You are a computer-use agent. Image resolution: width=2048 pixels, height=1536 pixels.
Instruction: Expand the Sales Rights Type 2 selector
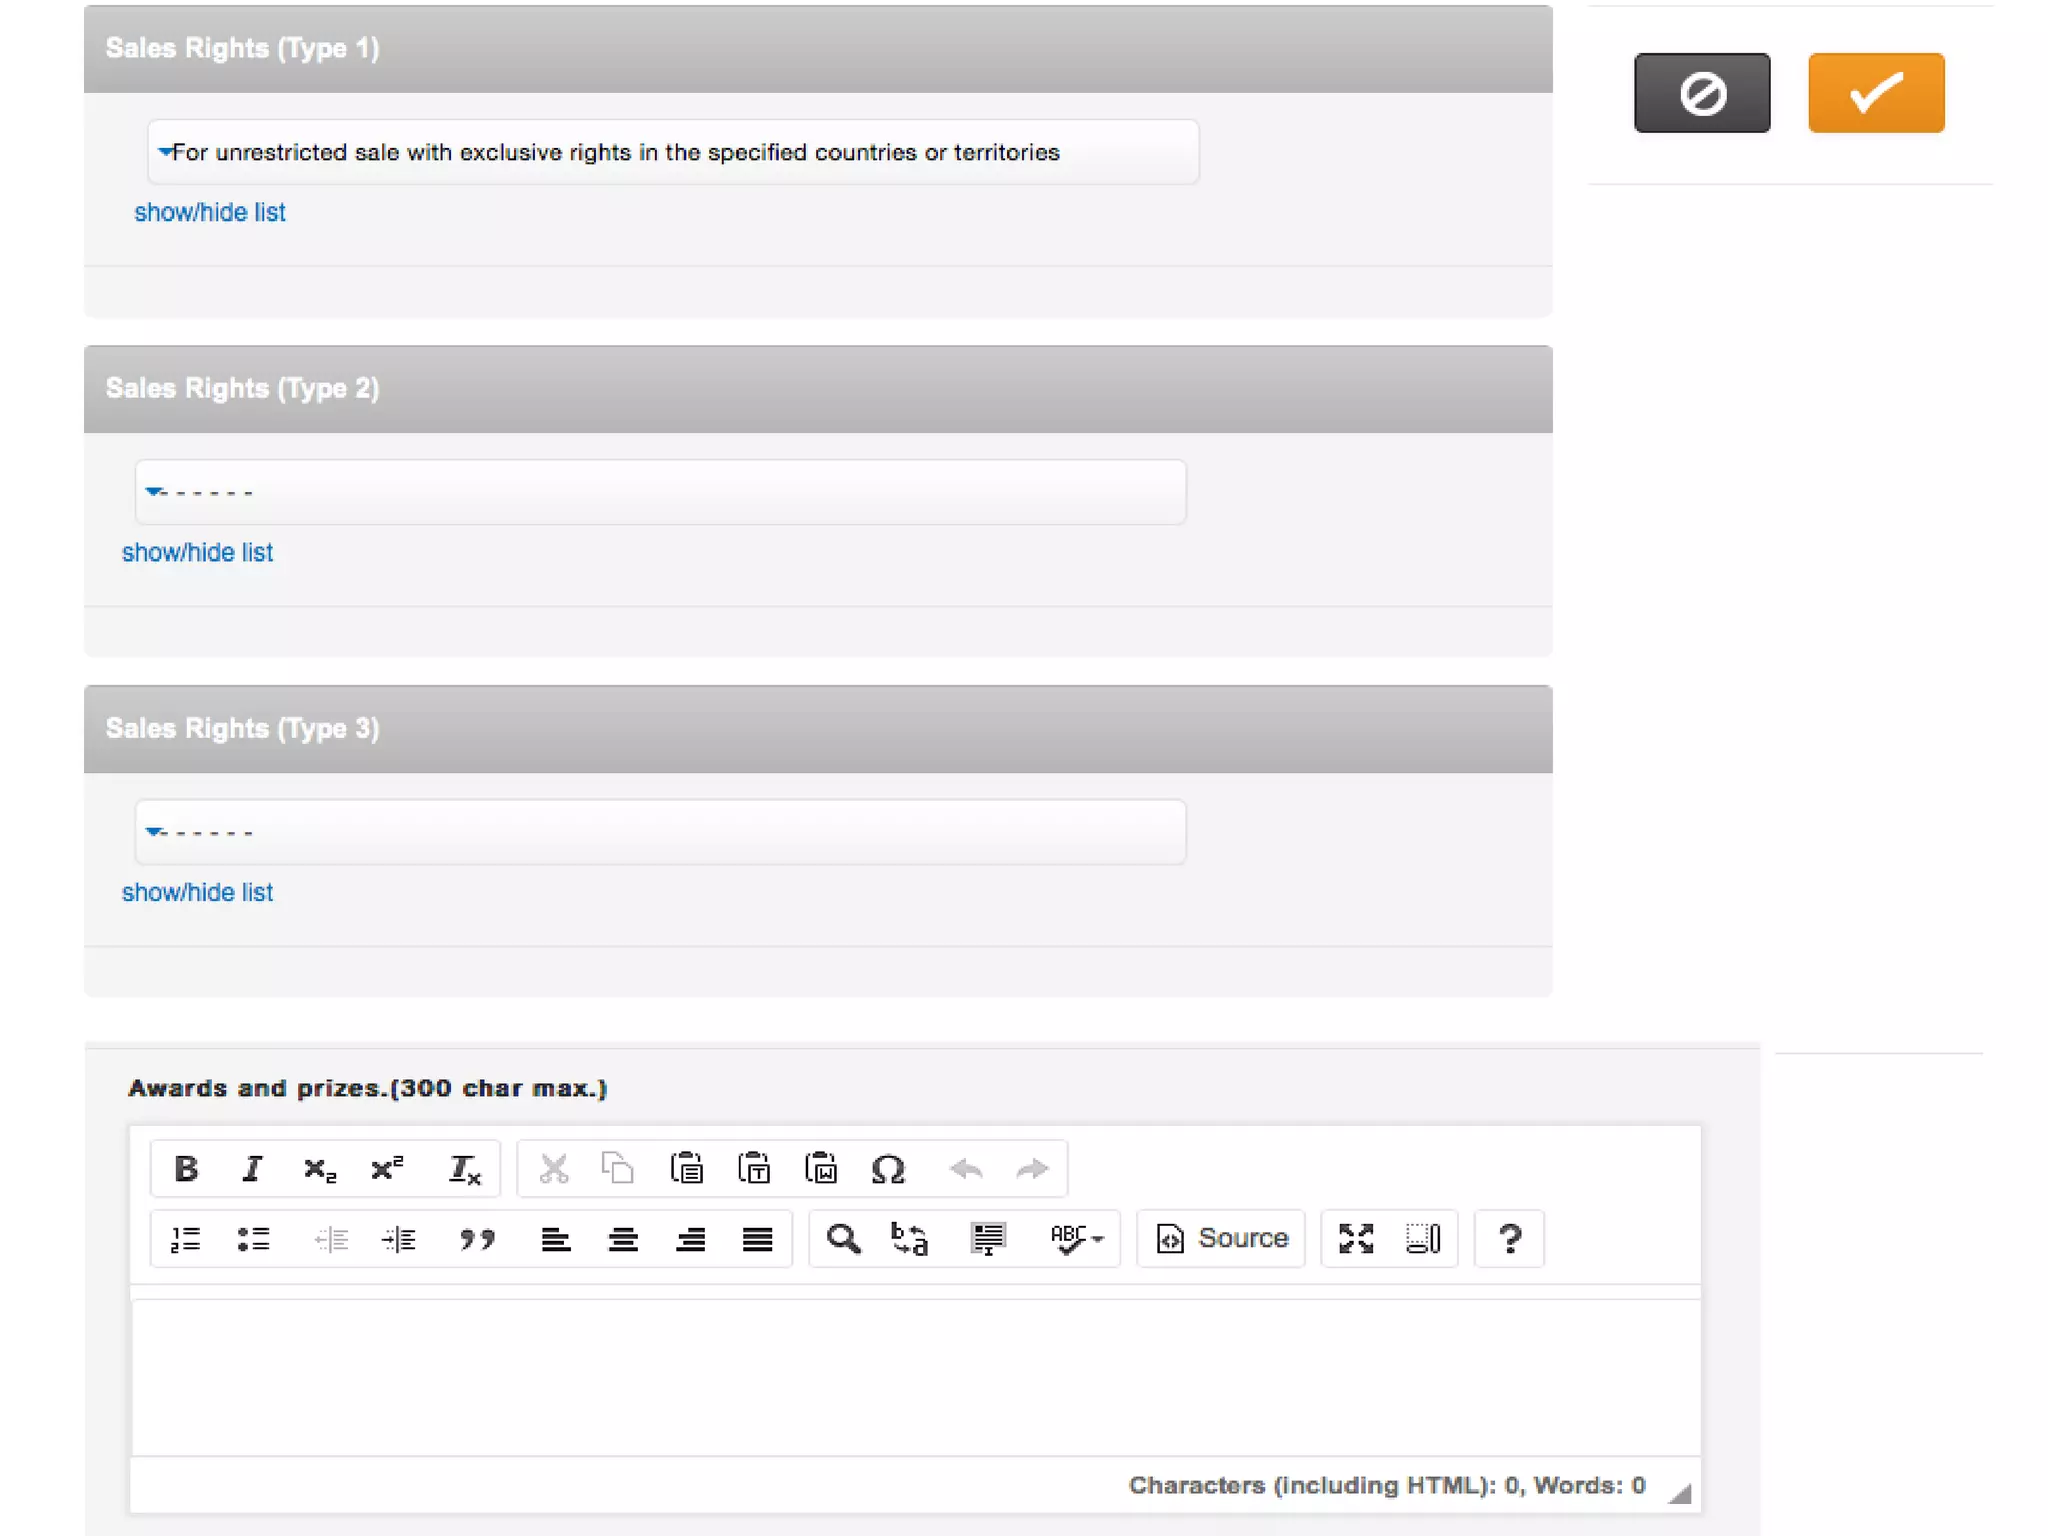coord(660,492)
